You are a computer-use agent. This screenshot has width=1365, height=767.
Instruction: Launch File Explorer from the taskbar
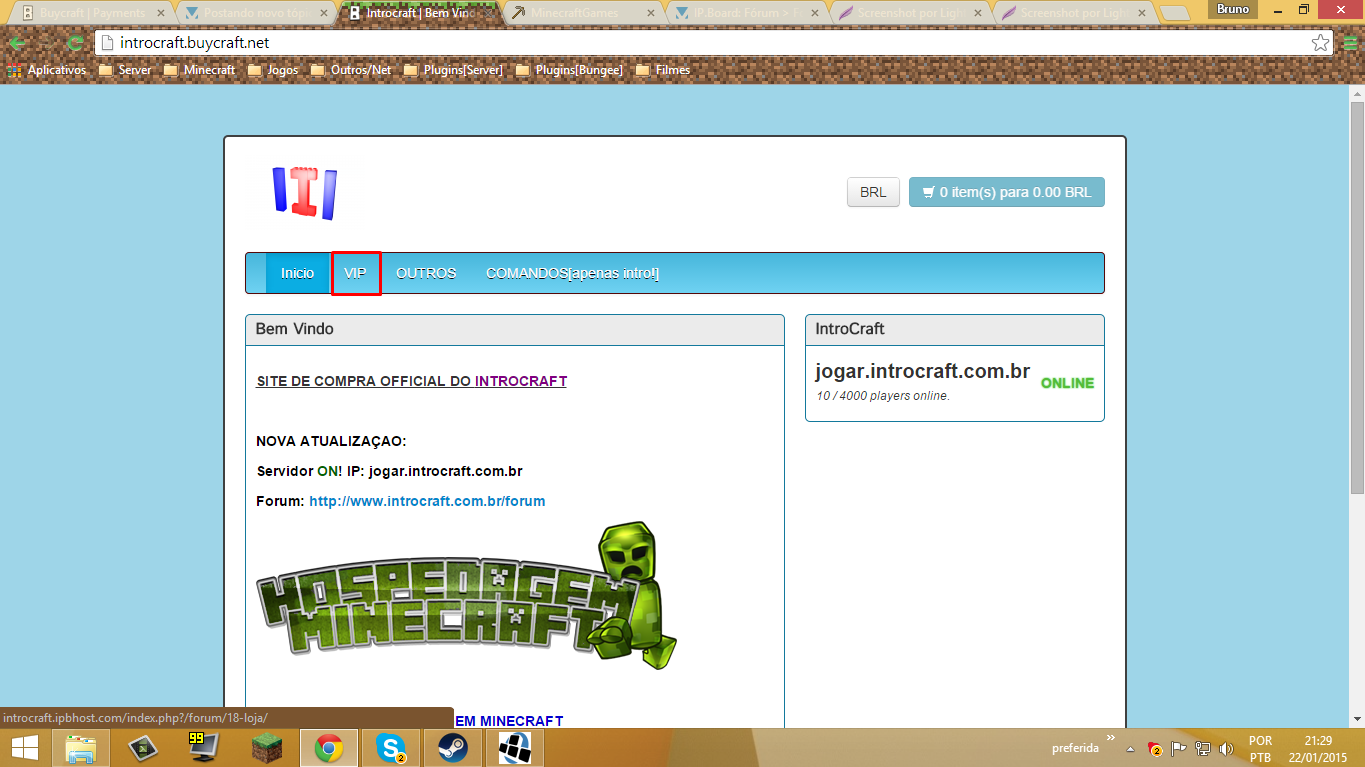(80, 747)
